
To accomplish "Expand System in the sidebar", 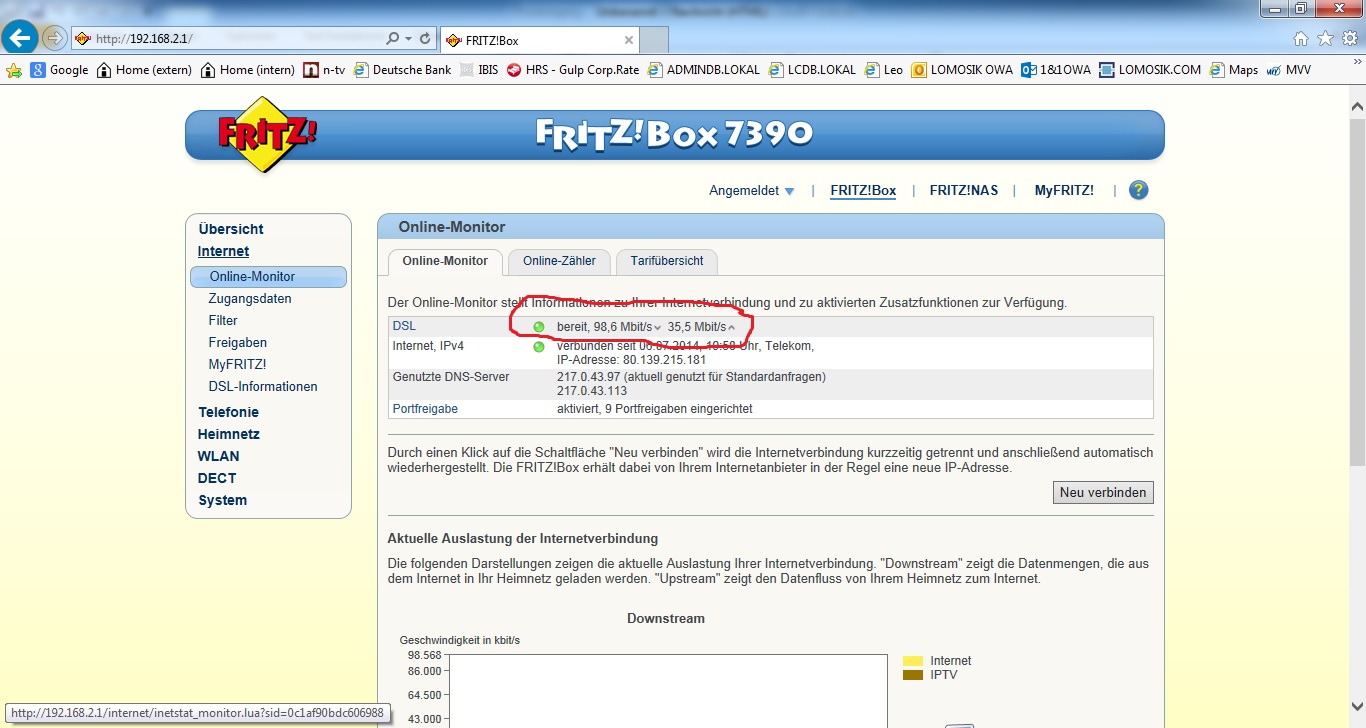I will click(222, 500).
